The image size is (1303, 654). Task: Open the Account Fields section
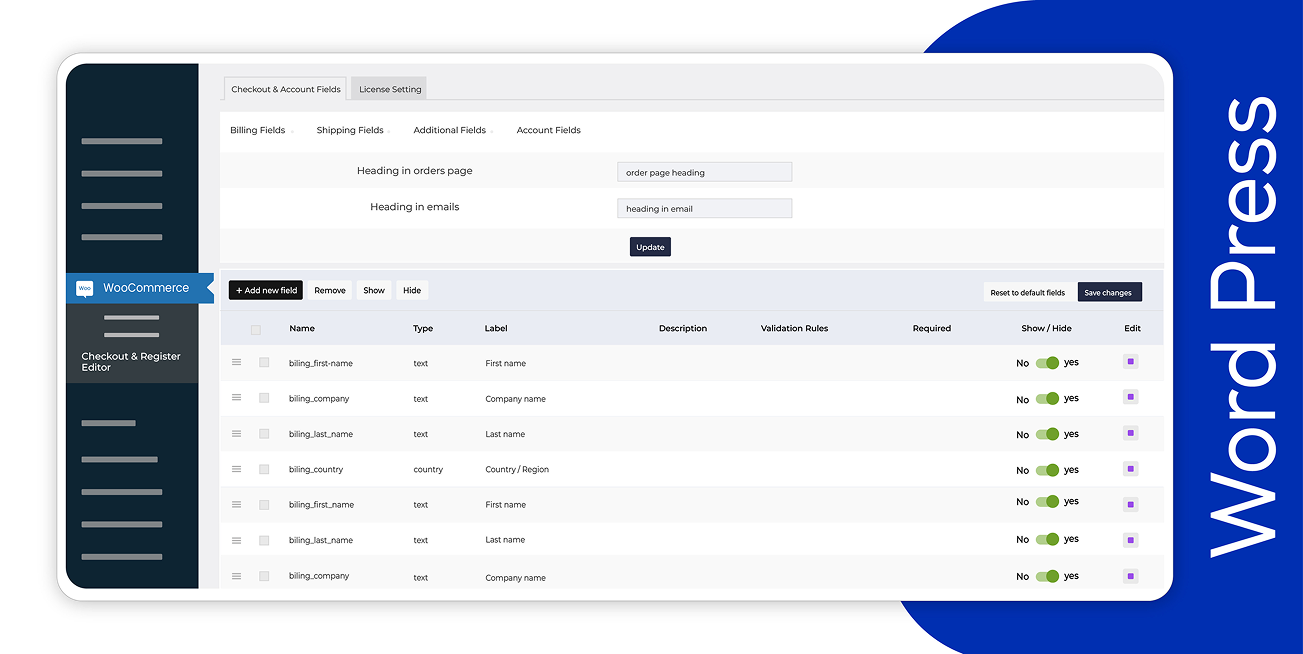[x=548, y=130]
